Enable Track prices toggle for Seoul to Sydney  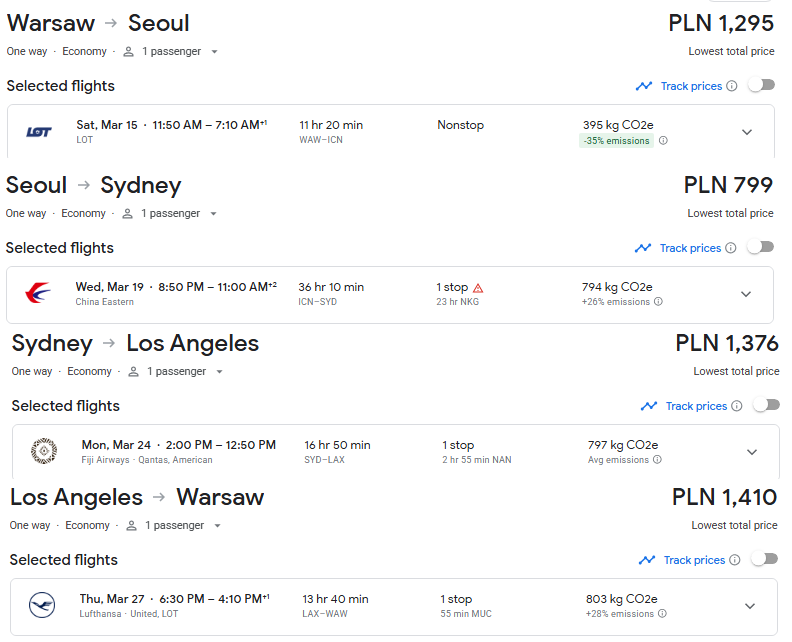[761, 247]
